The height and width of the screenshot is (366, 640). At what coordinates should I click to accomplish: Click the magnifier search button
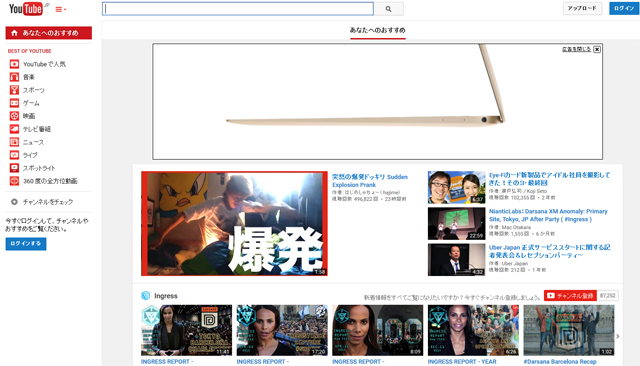point(389,9)
